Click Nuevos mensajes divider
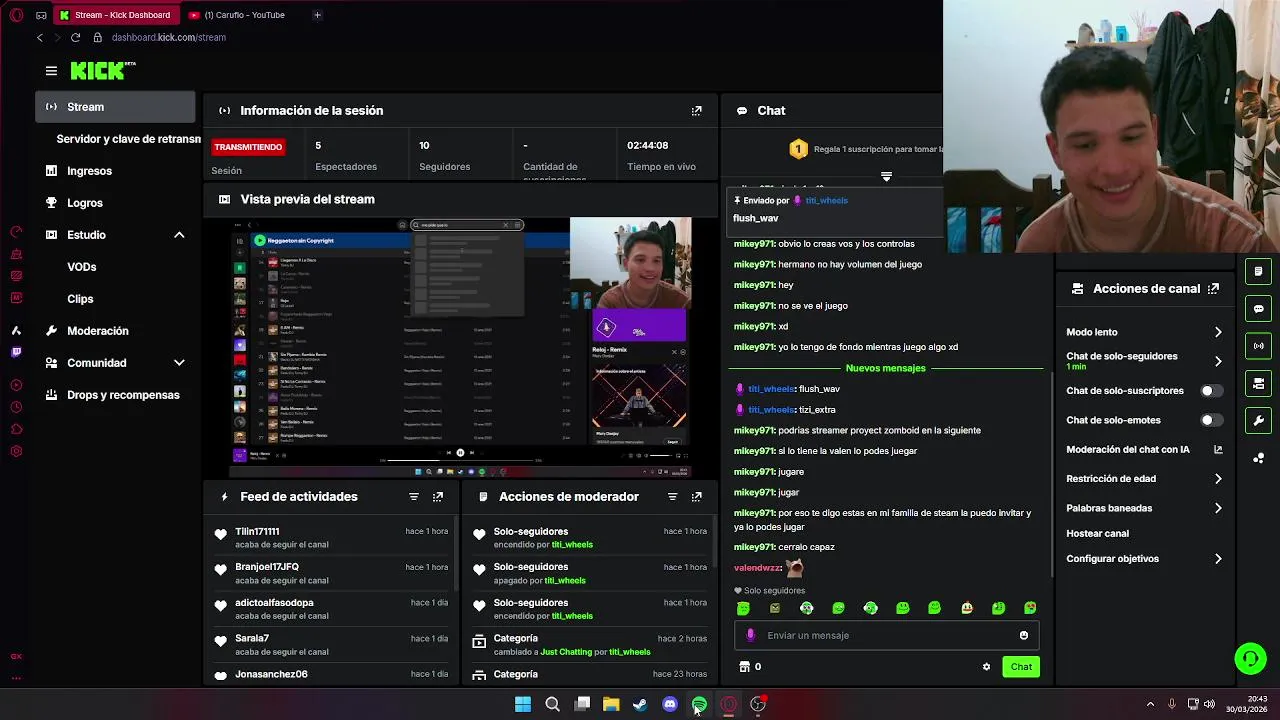The width and height of the screenshot is (1280, 720). pos(886,368)
